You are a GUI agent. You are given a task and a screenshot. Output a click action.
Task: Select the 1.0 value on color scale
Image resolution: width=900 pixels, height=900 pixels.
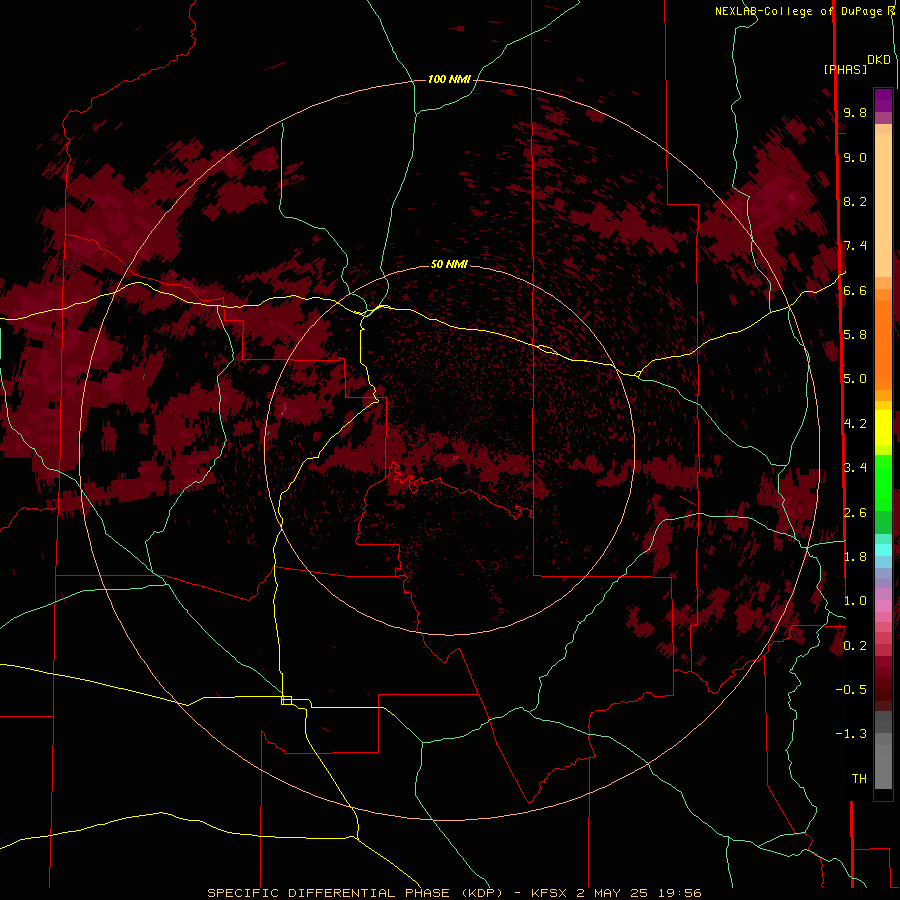coord(855,601)
